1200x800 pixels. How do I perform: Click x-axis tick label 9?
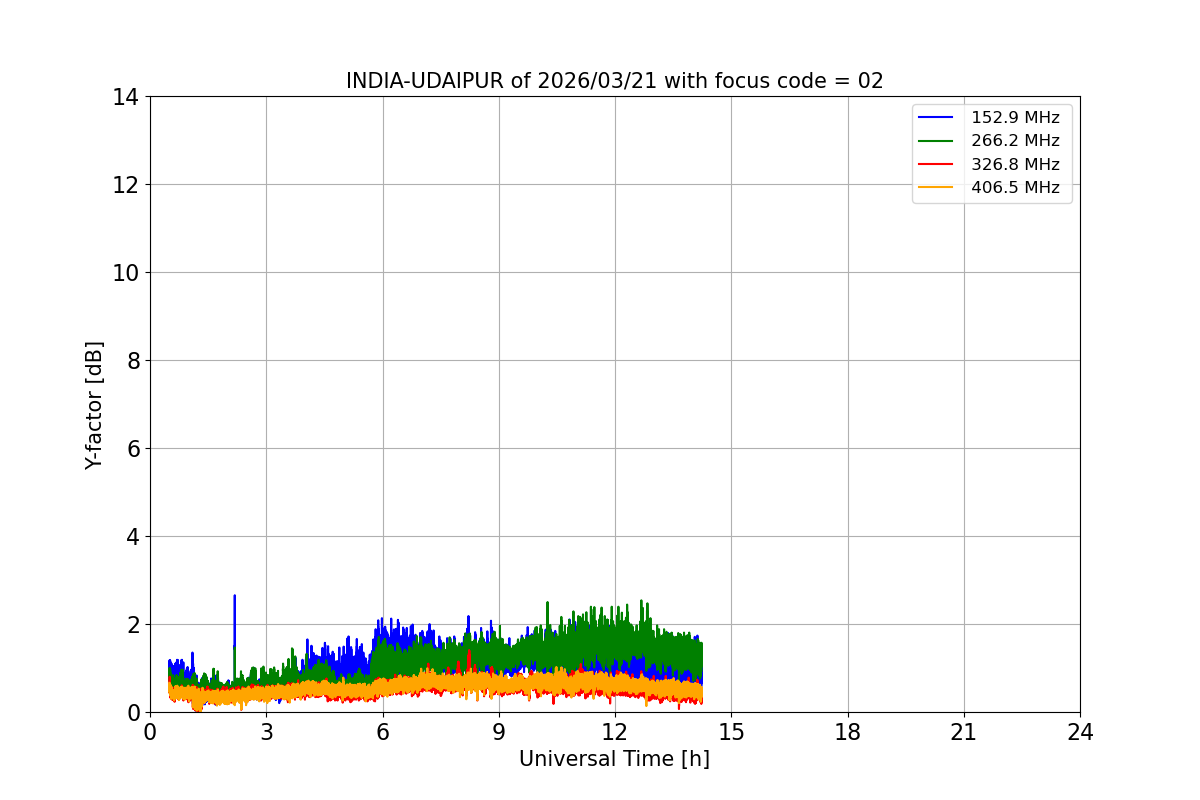499,732
